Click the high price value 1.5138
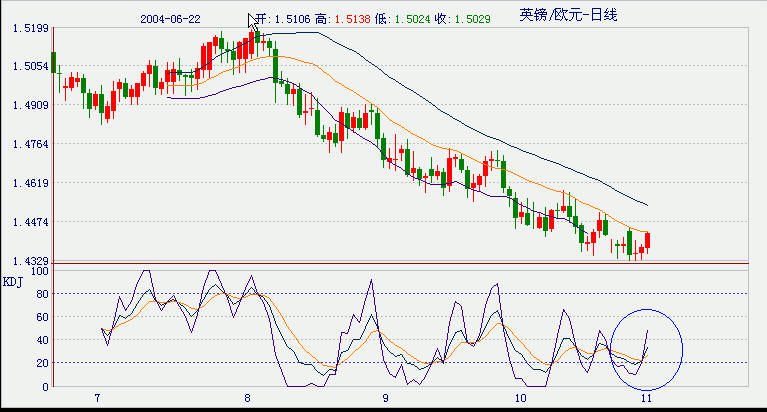The height and width of the screenshot is (412, 767). pyautogui.click(x=351, y=18)
